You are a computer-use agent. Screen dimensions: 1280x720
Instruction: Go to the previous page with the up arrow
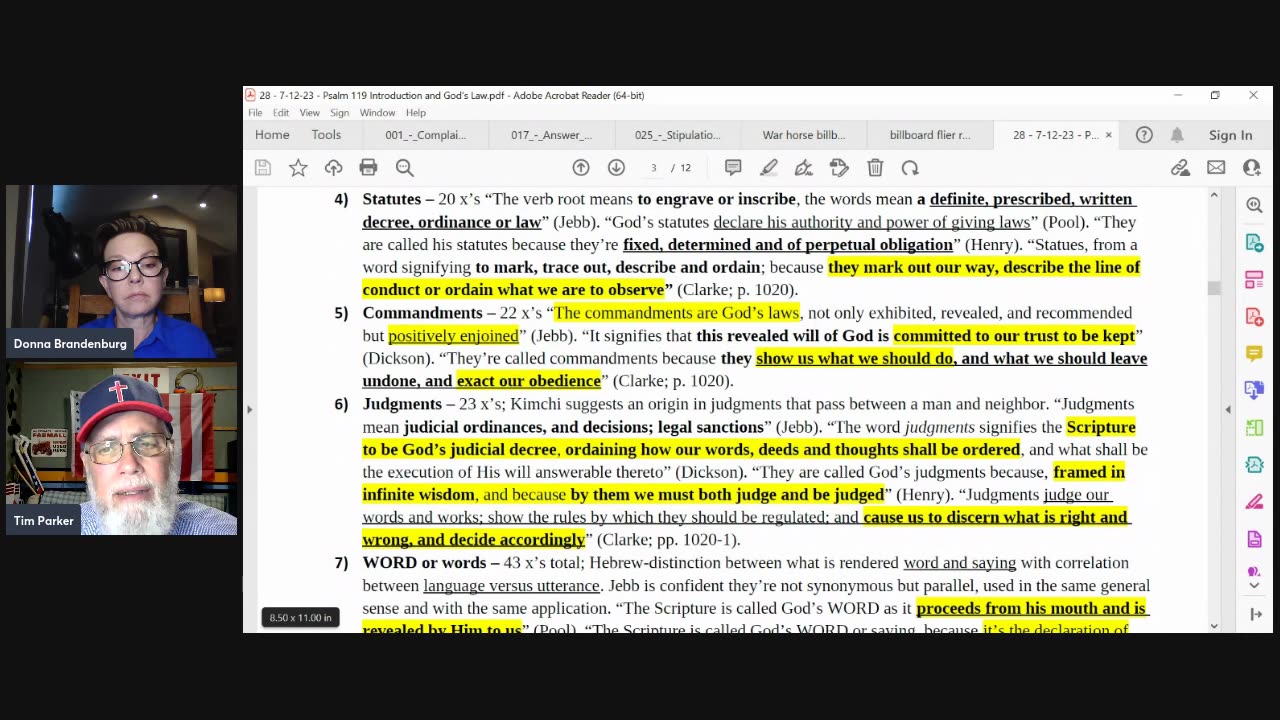coord(581,168)
